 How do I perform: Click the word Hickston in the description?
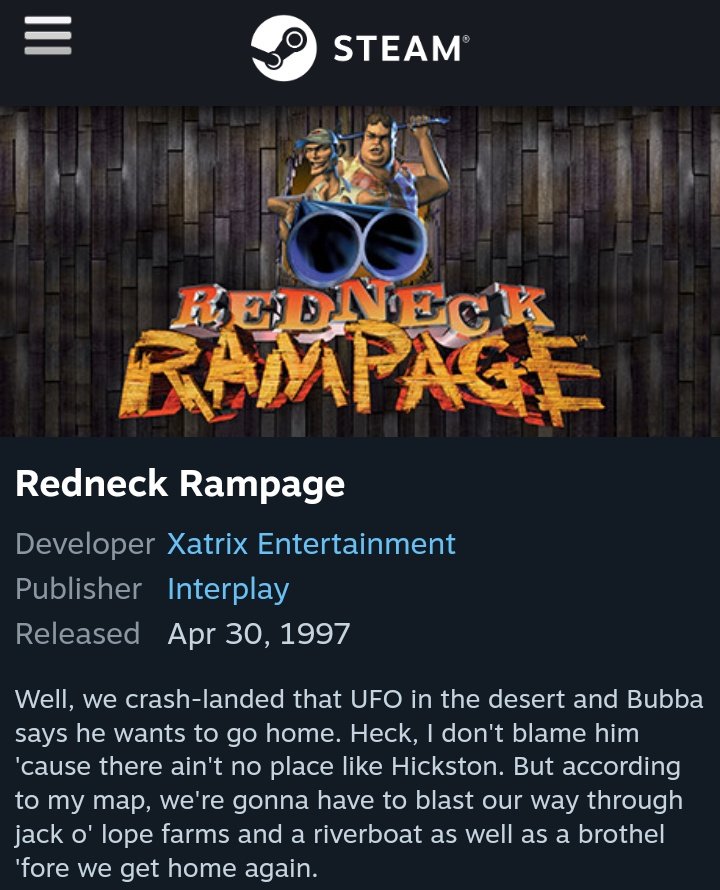click(447, 767)
